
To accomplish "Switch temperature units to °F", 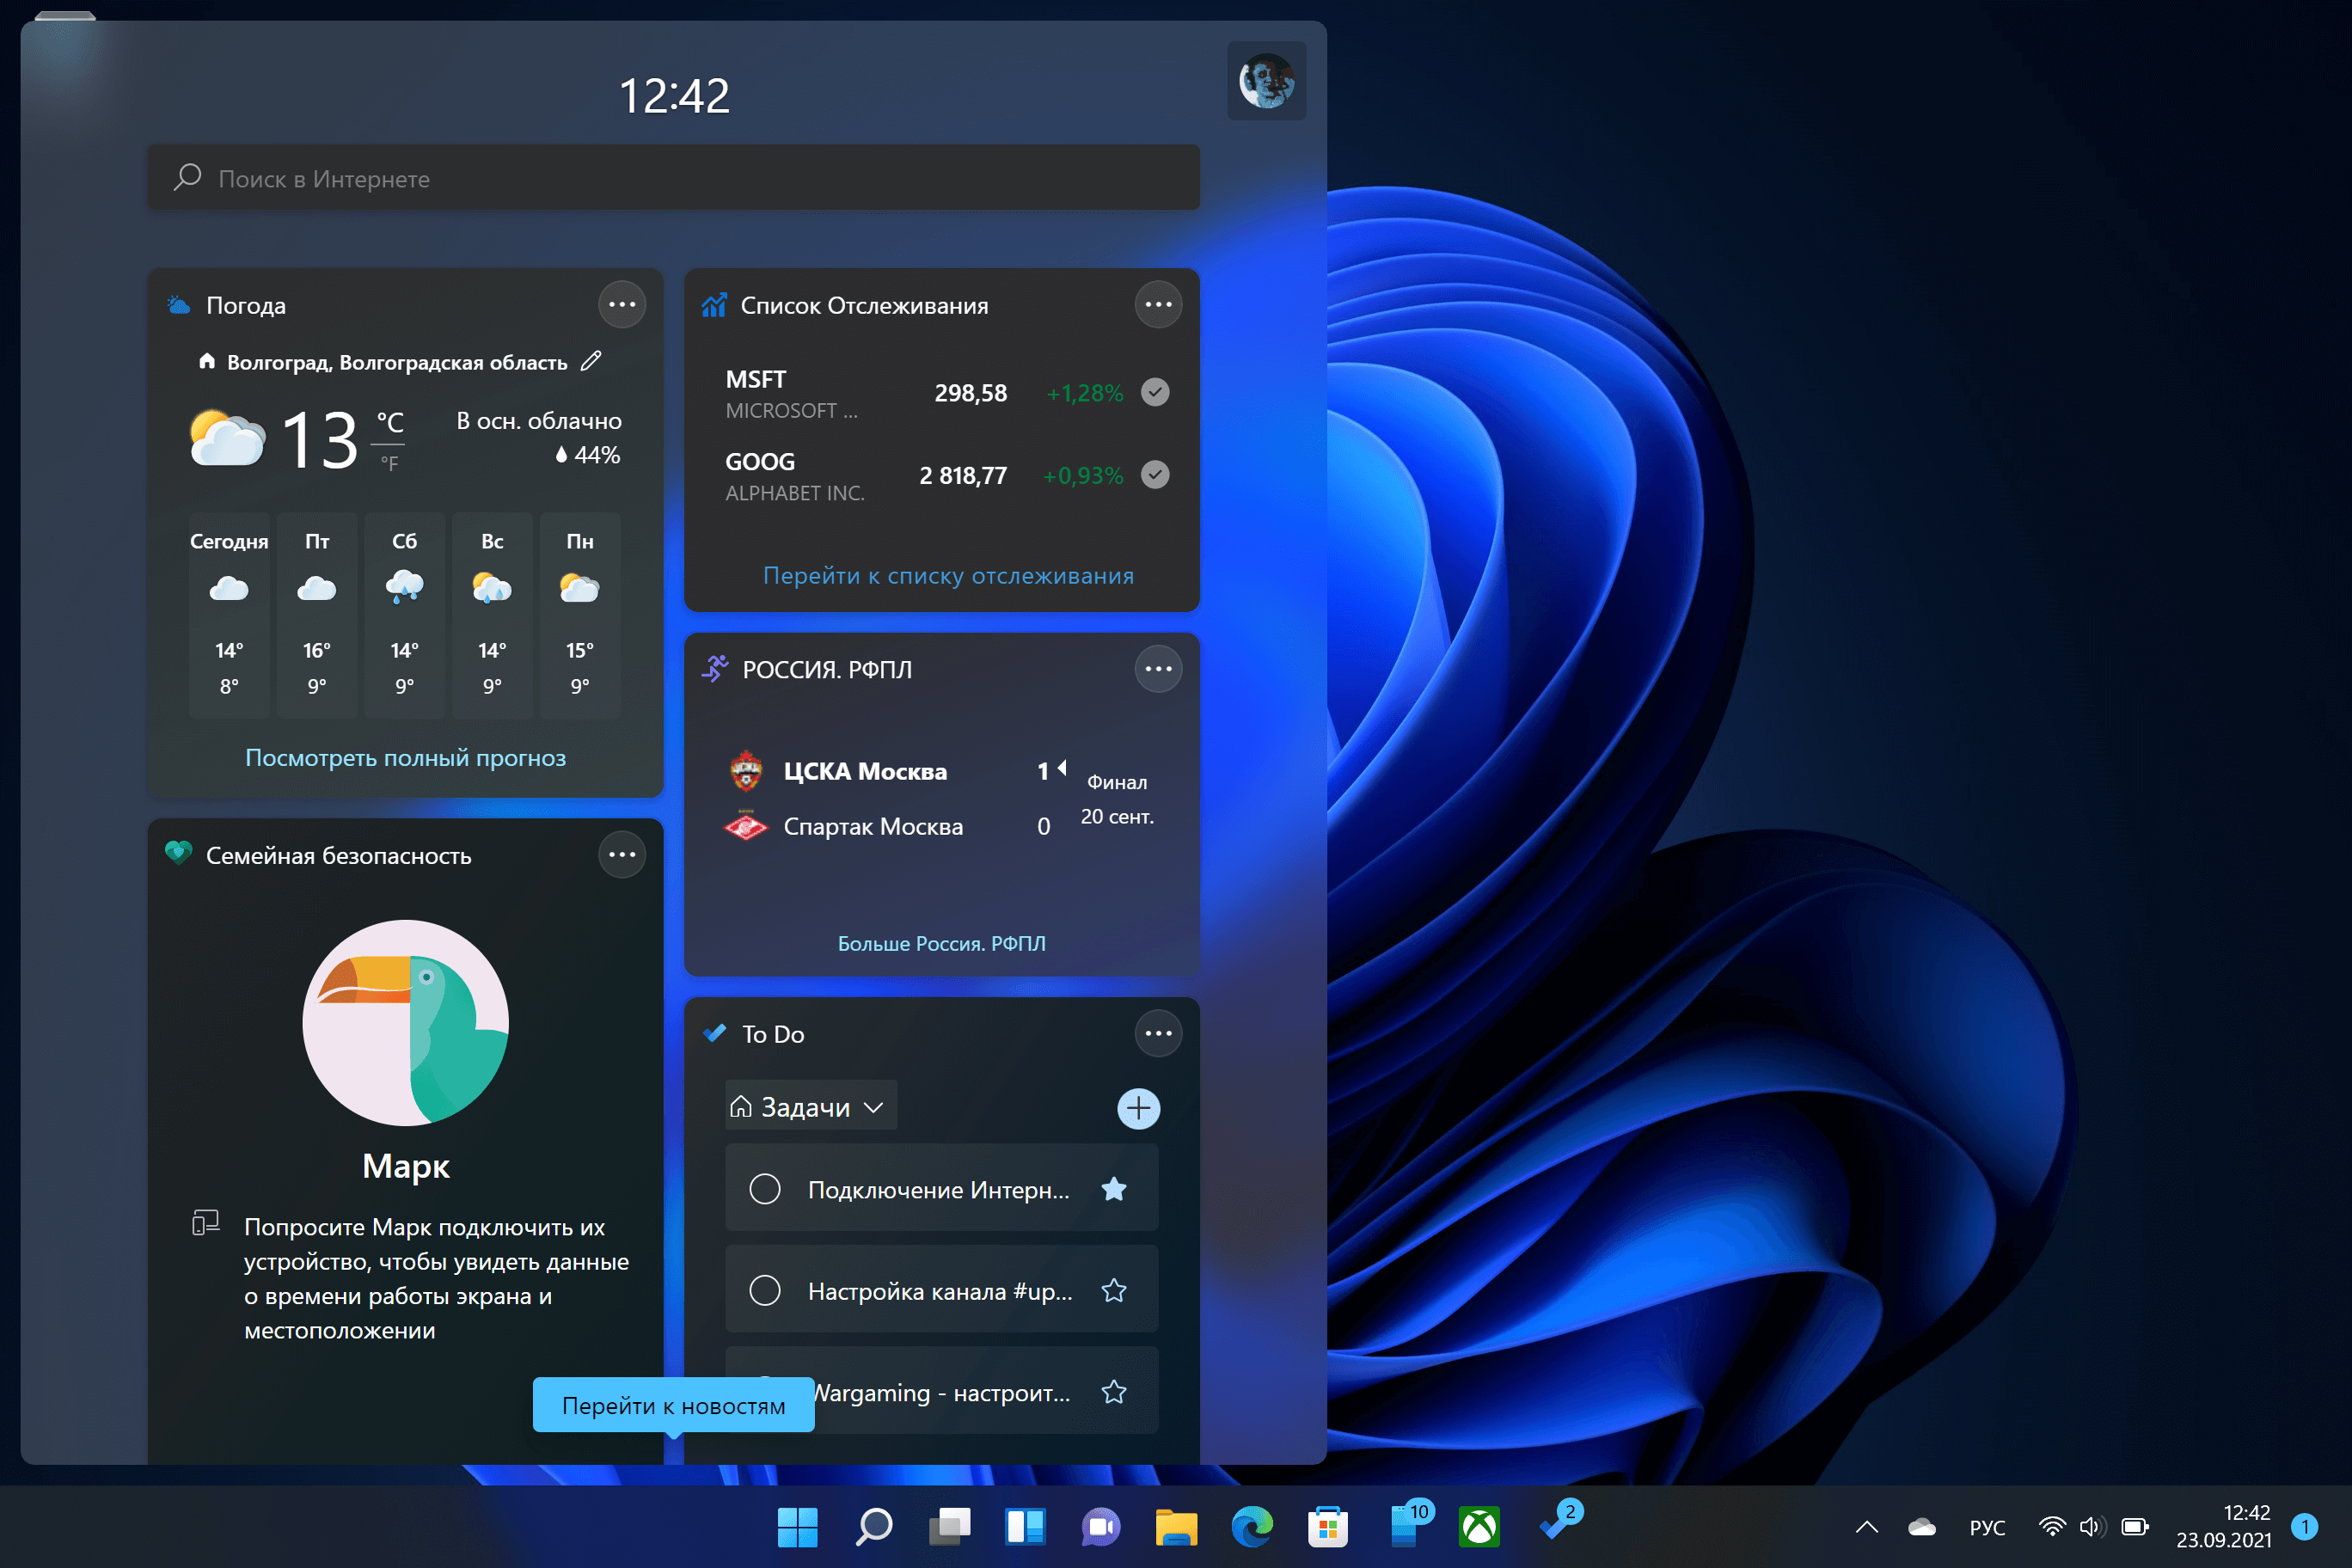I will point(389,464).
